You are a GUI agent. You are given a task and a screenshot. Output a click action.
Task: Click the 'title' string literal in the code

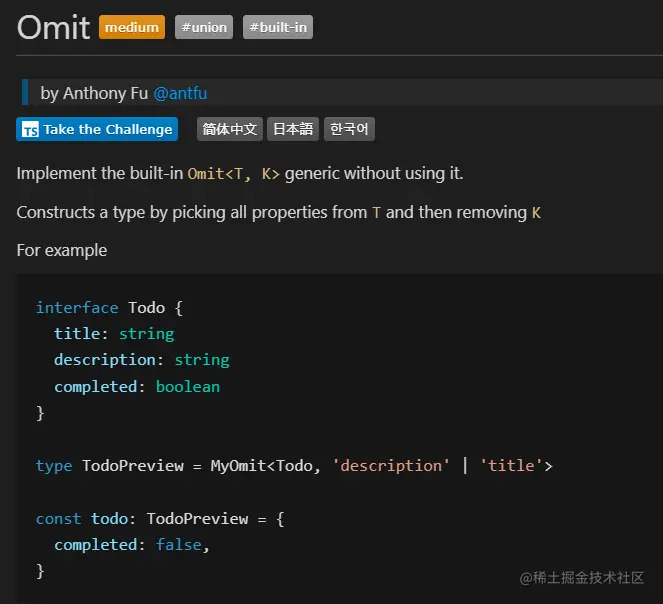click(511, 465)
